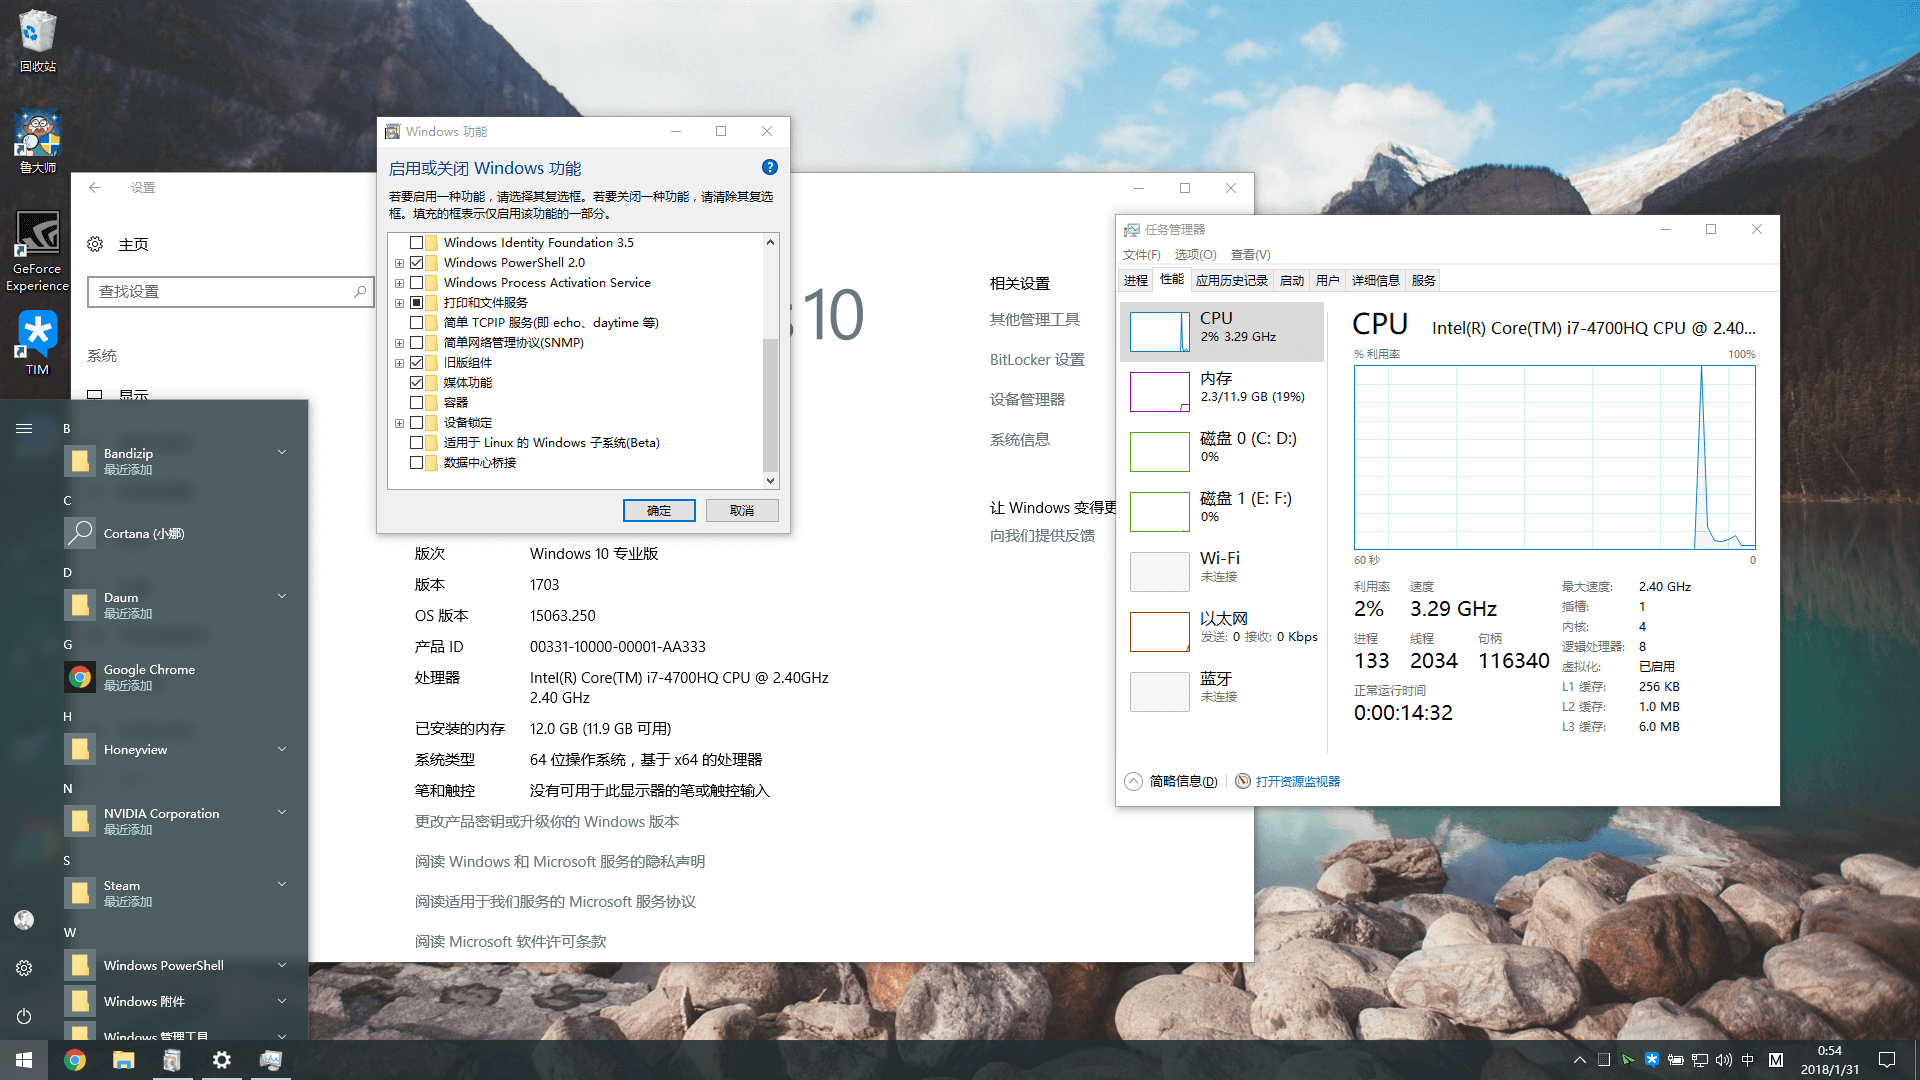Expand the Bandizip folder in the Start menu
This screenshot has height=1080, width=1920.
[282, 452]
